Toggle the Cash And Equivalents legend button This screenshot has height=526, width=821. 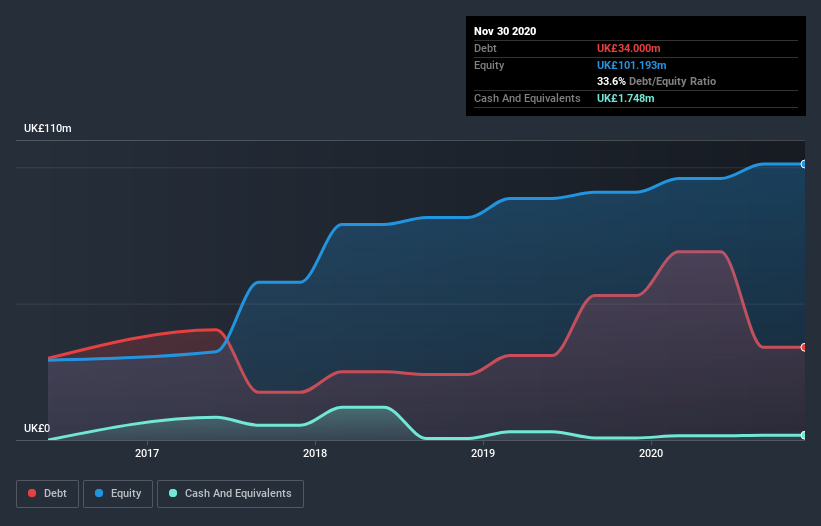click(x=230, y=494)
